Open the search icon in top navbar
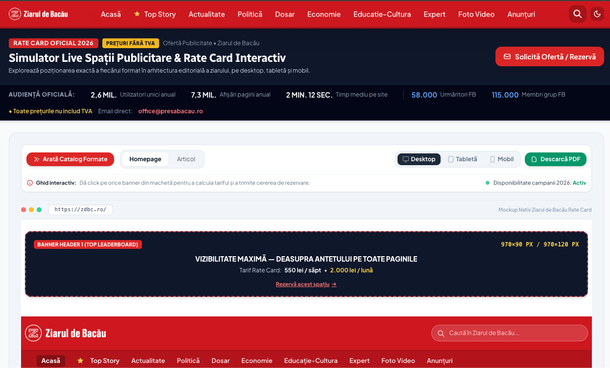 click(x=577, y=14)
